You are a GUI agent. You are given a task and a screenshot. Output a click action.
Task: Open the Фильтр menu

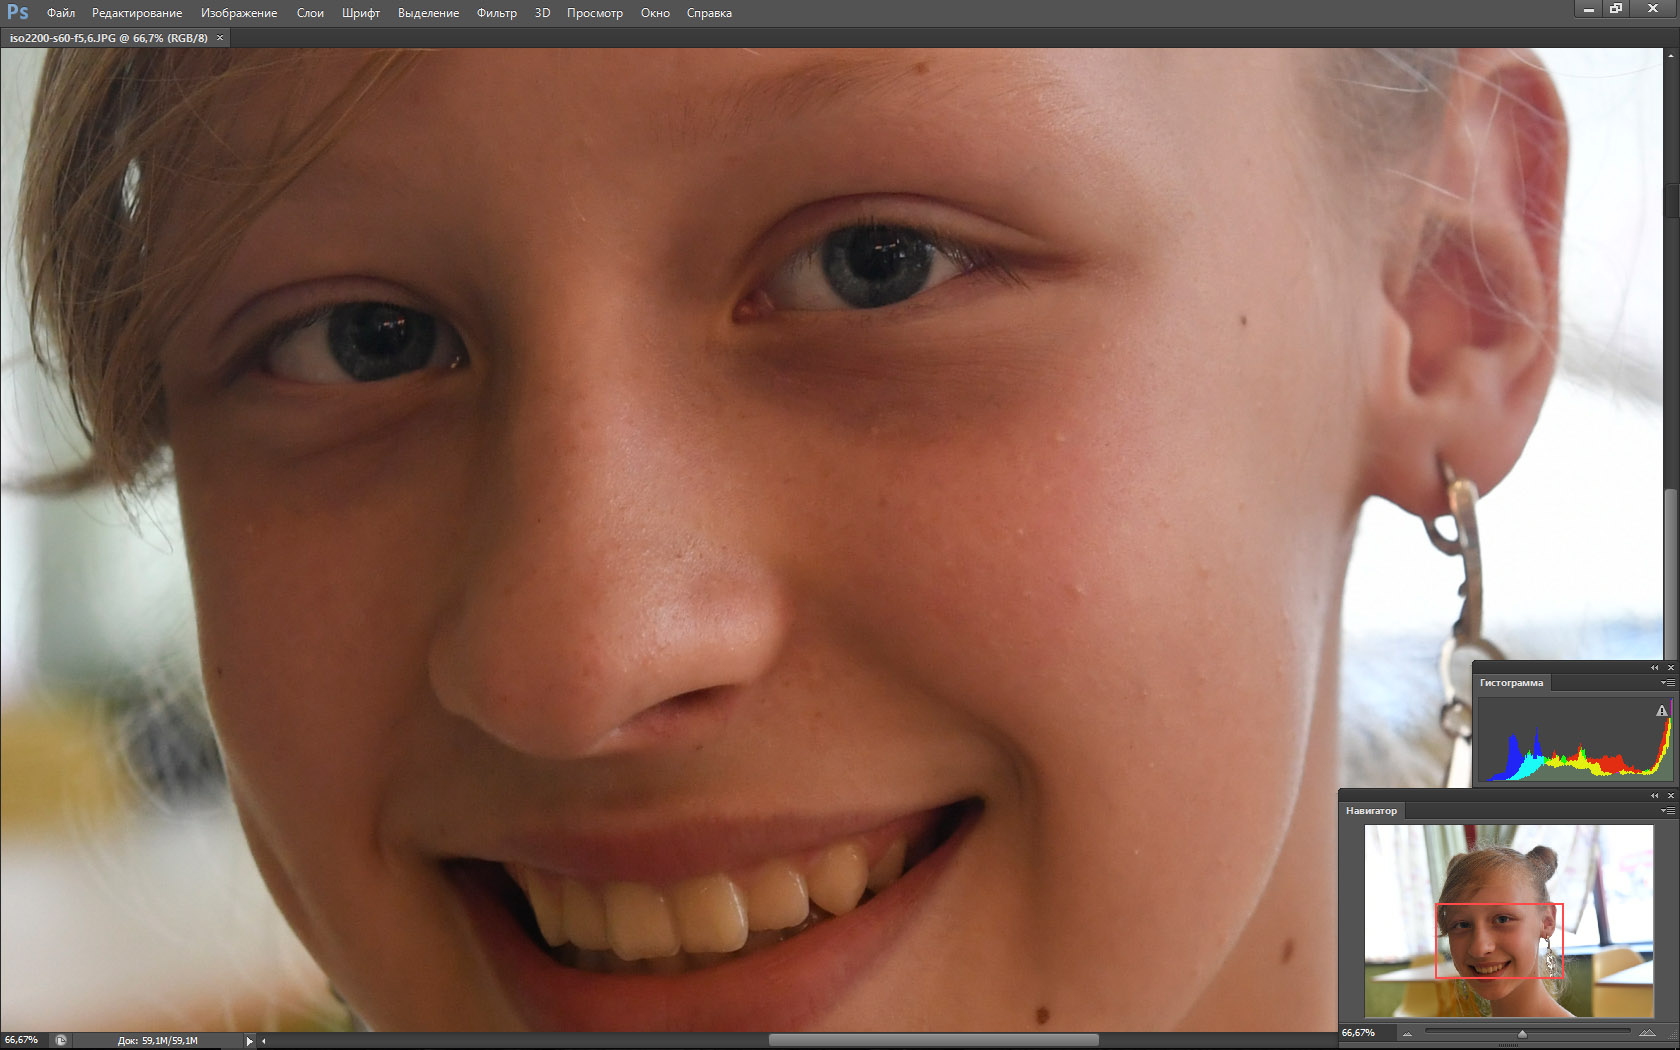(x=497, y=13)
